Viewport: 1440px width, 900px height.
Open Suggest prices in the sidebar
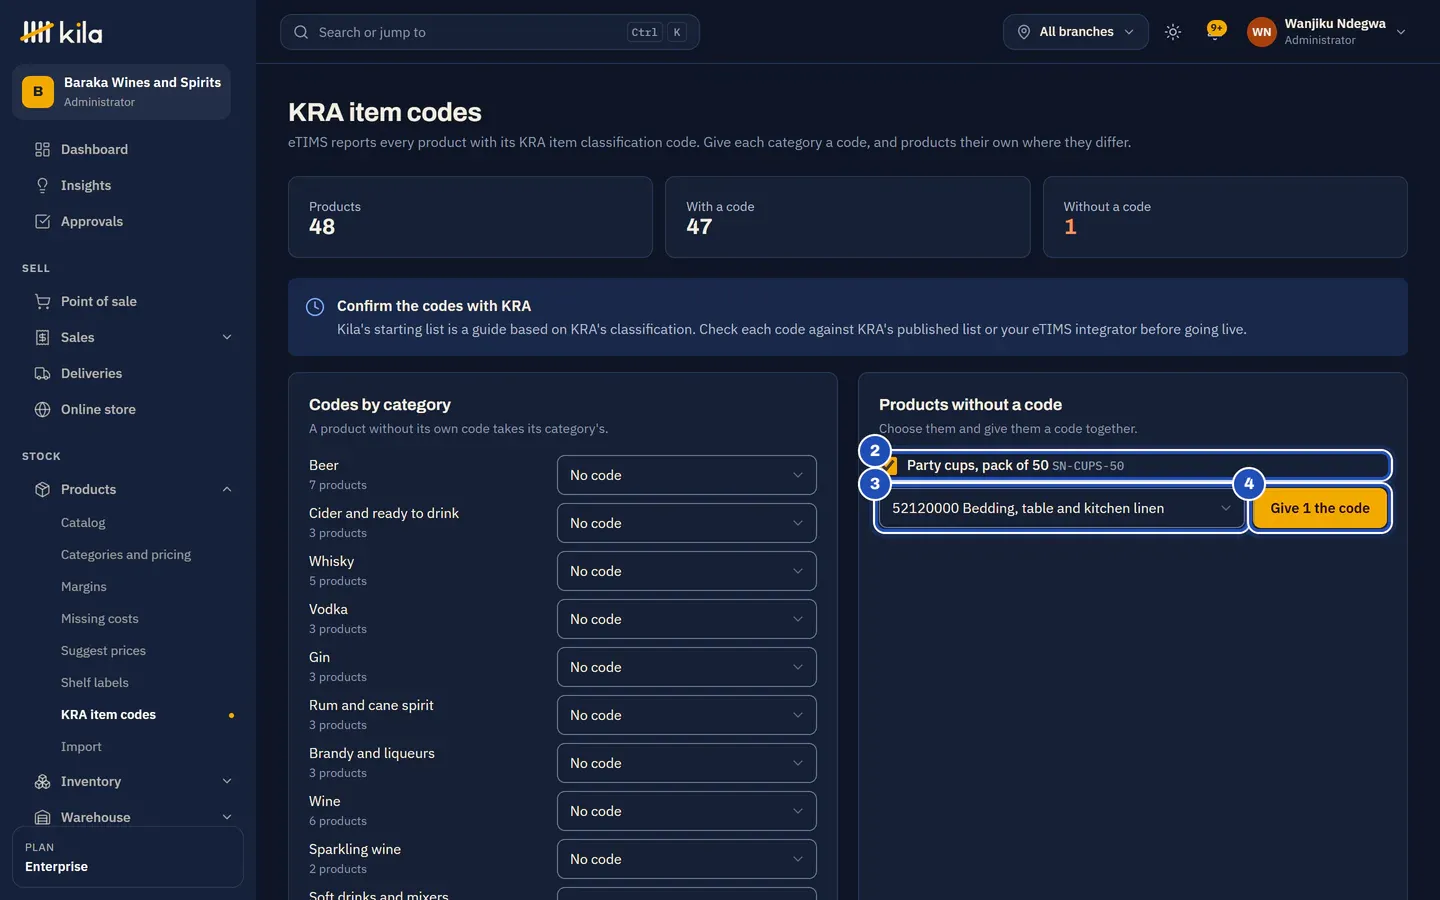point(103,651)
